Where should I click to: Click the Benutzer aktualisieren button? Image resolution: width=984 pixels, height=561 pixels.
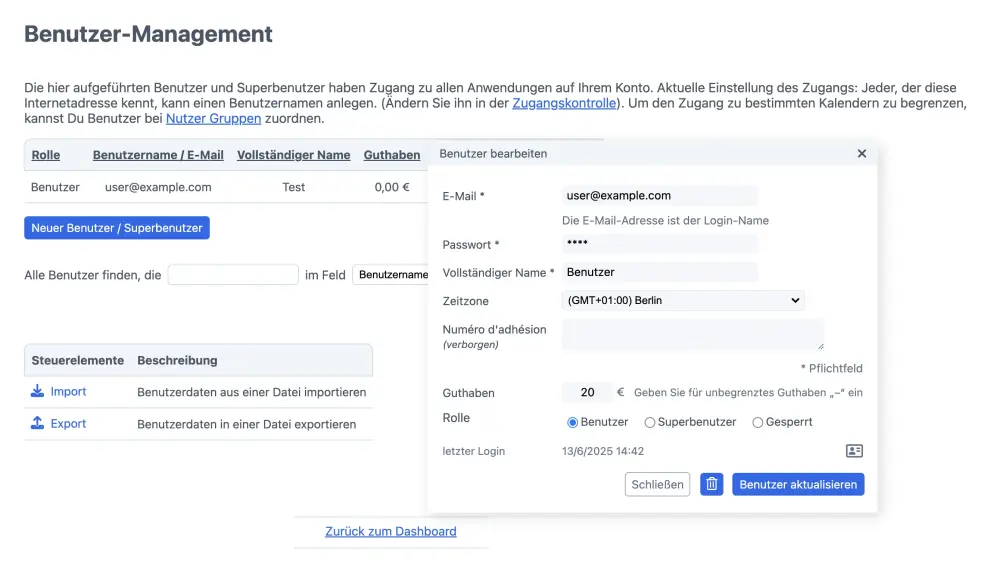[x=798, y=484]
